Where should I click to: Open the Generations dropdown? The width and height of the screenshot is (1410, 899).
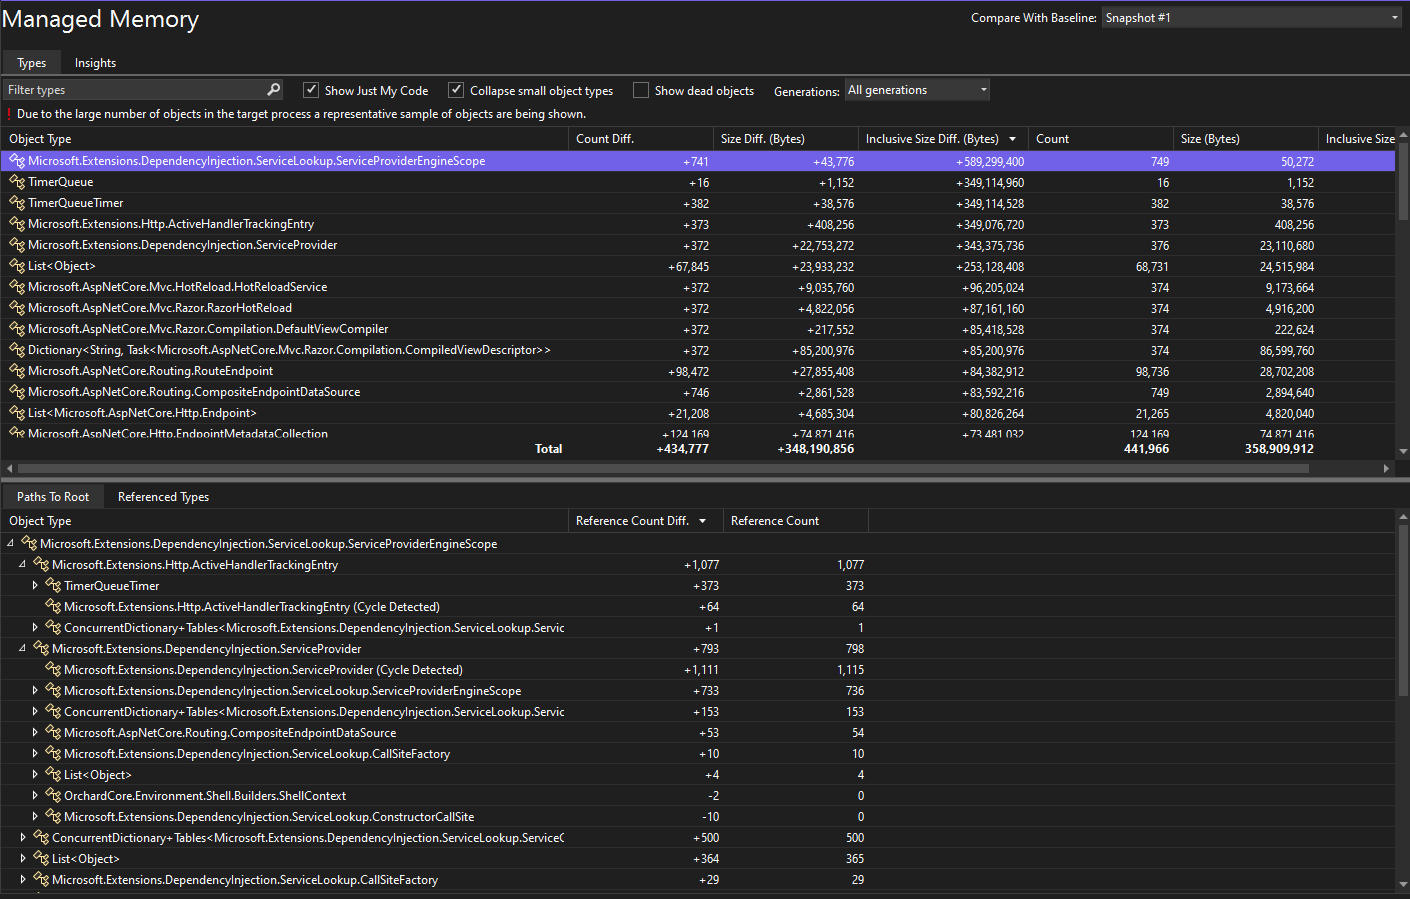(916, 89)
